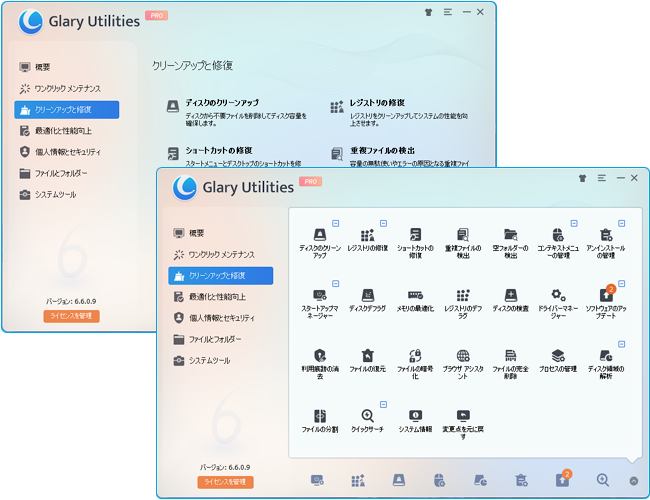Click registry repair icon in bottom dock
Viewport: 650px width, 500px height.
[x=358, y=481]
